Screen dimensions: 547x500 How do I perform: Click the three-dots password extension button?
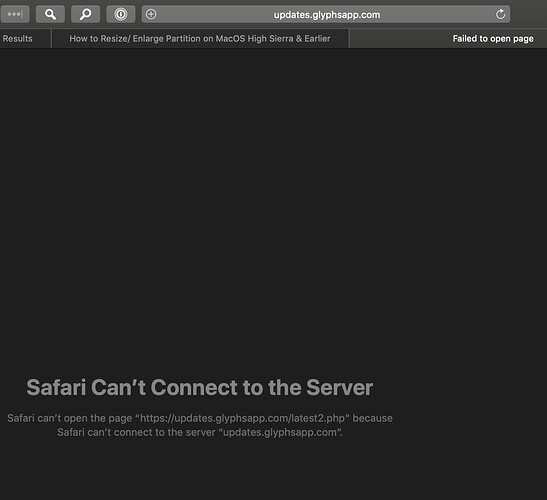[15, 14]
